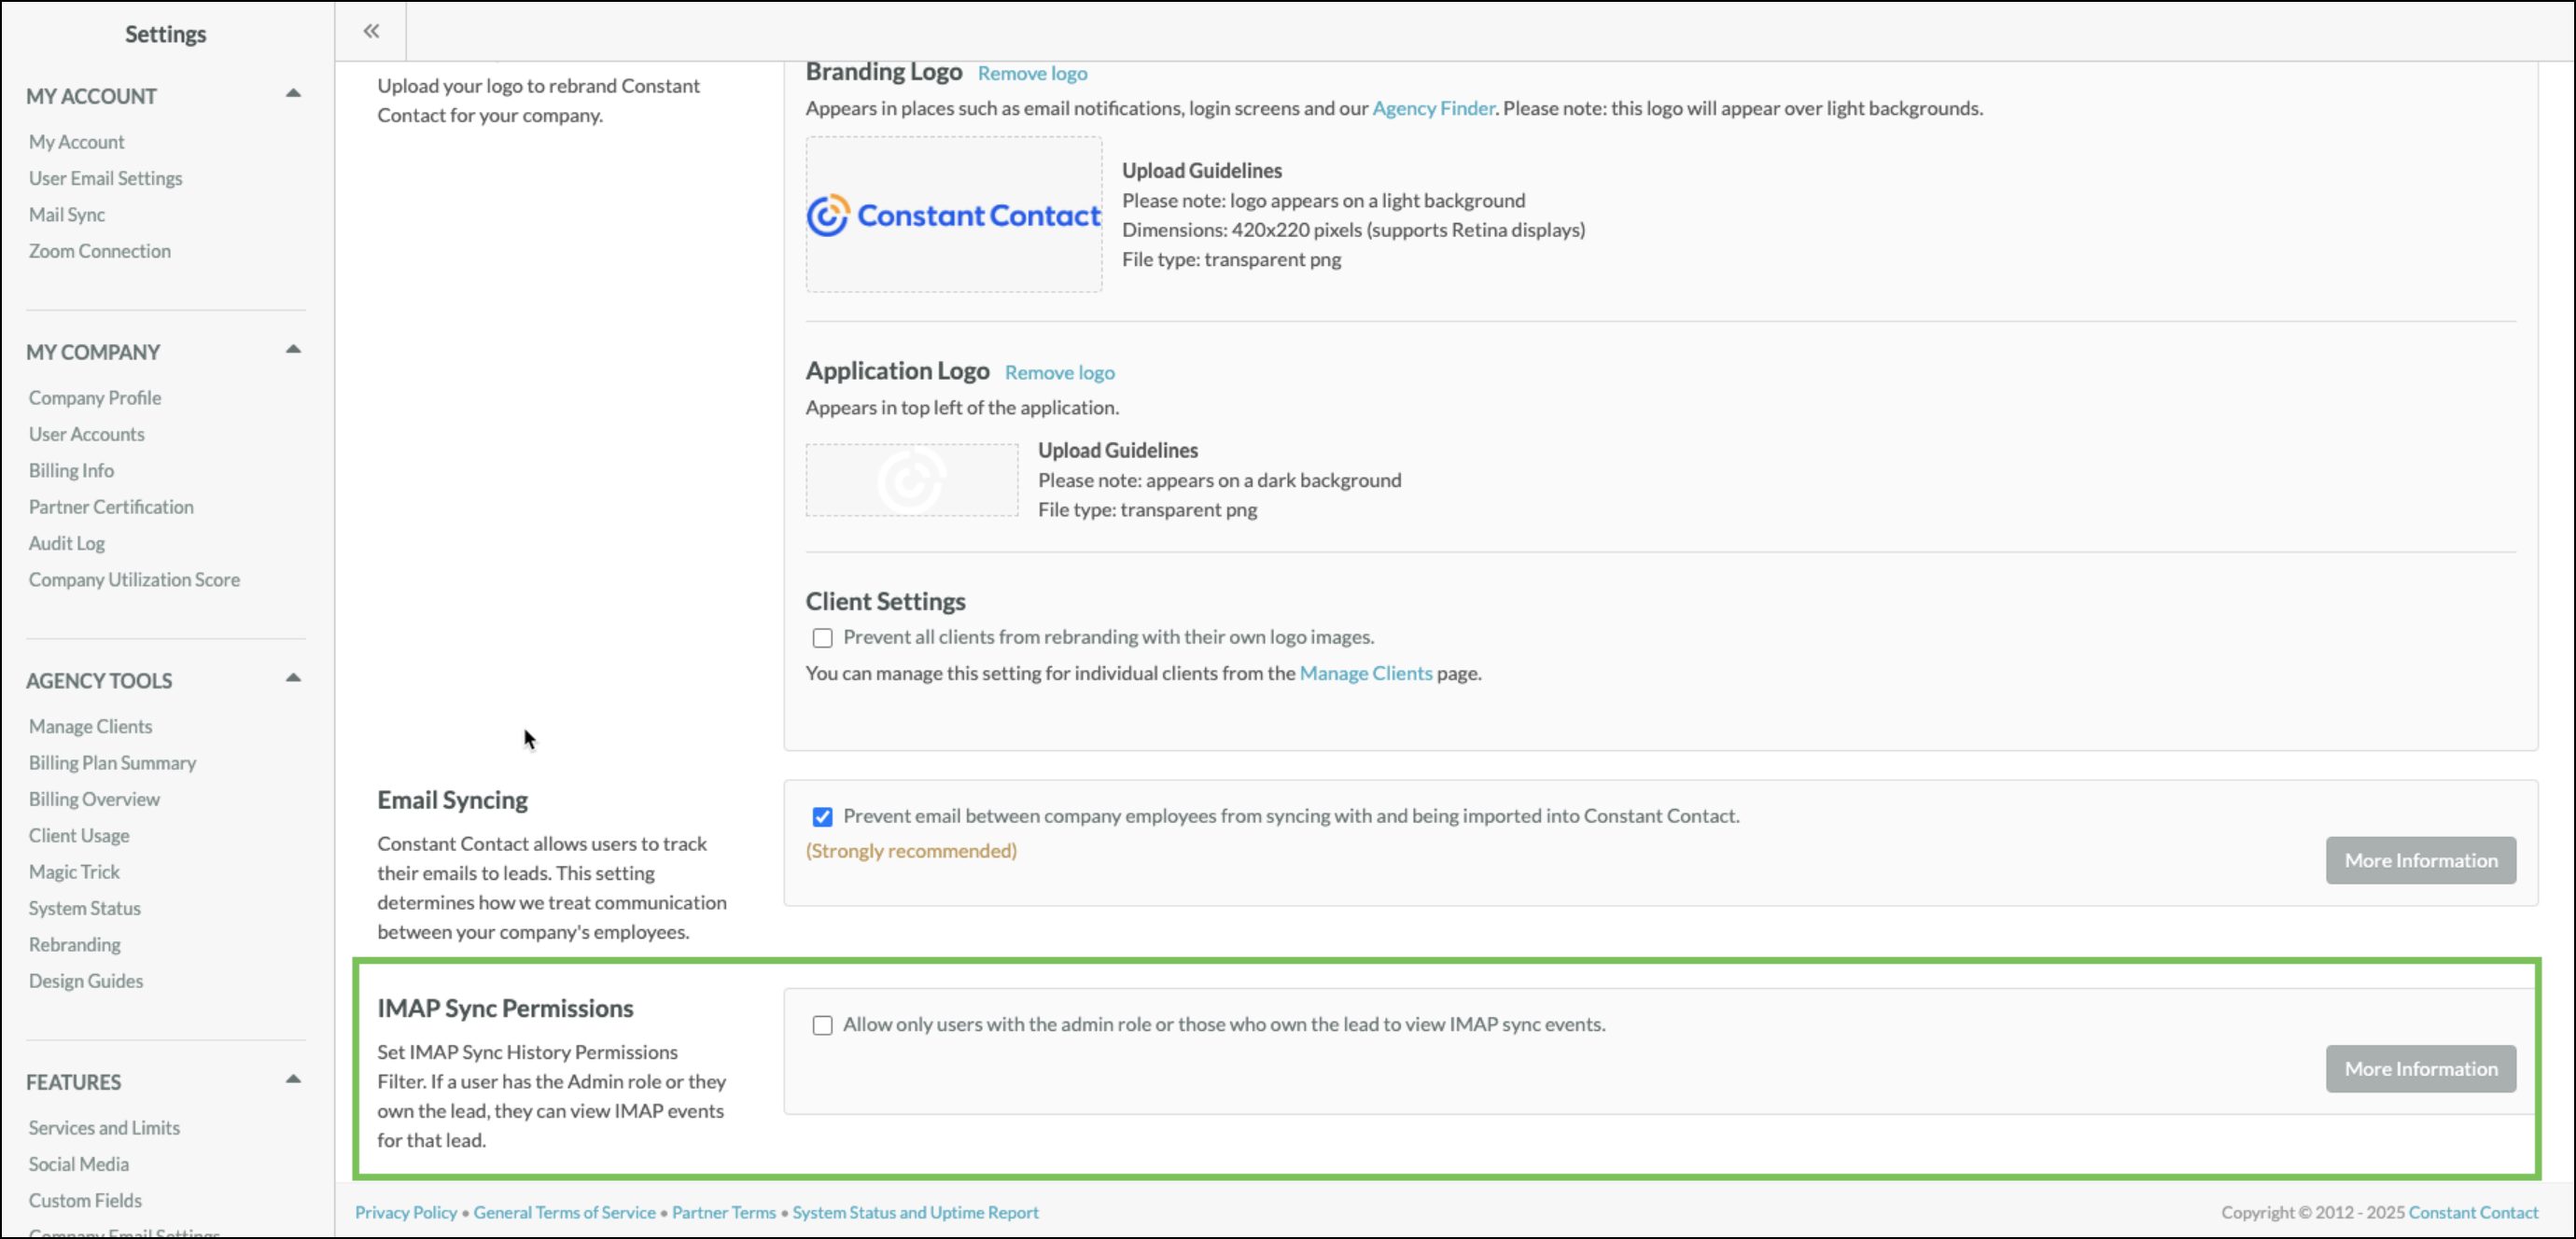
Task: Check Allow only admin users IMAP sync events
Action: point(822,1025)
